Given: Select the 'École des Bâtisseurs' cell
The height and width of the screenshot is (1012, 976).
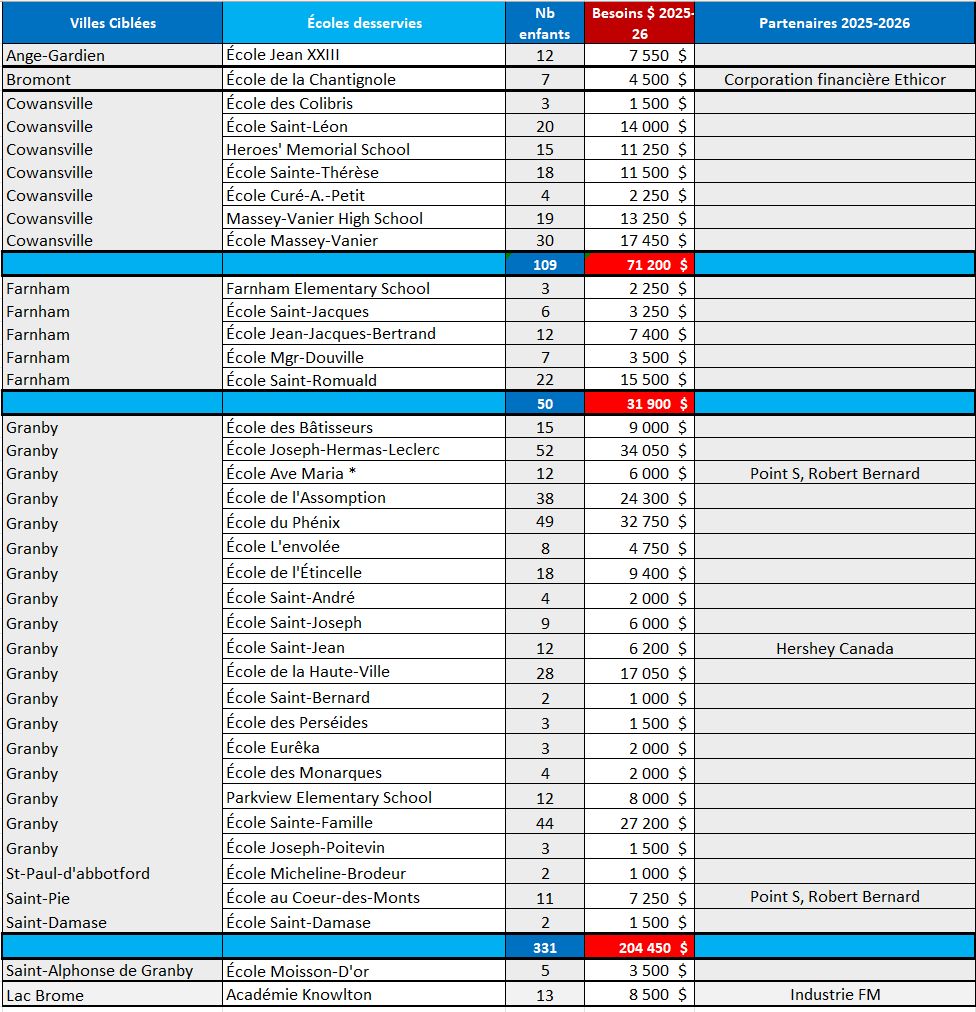Looking at the screenshot, I should tap(364, 427).
